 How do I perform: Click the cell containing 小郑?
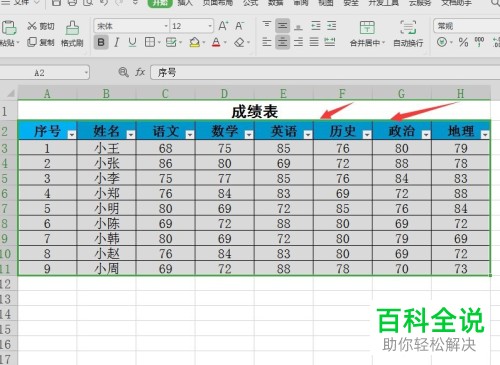click(x=107, y=194)
